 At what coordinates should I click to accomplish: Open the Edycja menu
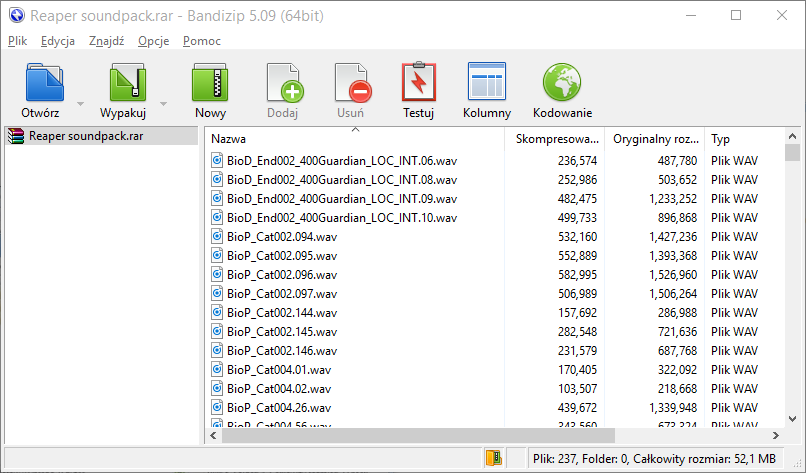tap(58, 41)
